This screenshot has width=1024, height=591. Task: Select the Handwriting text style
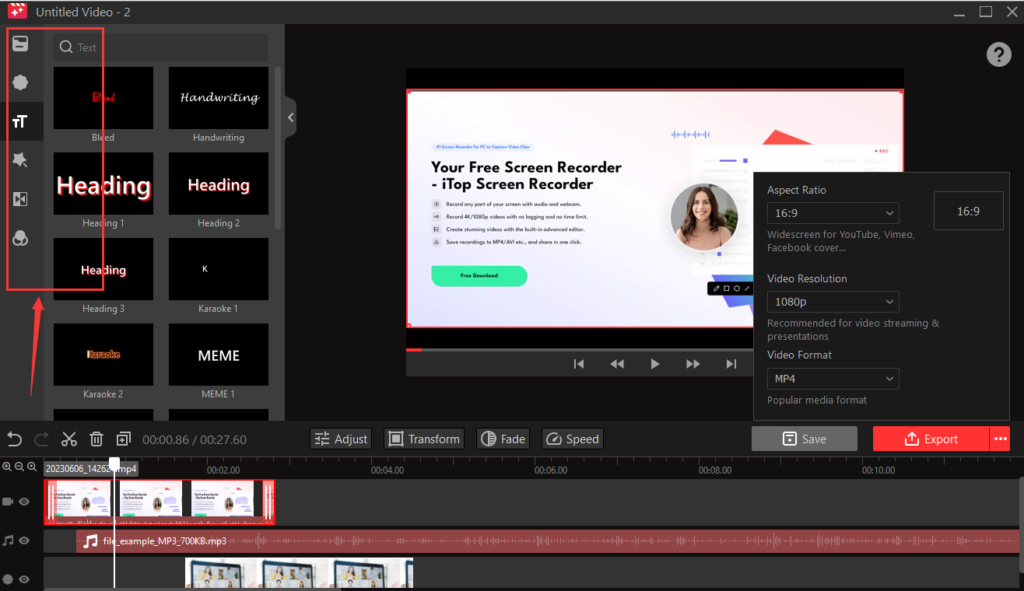(218, 98)
